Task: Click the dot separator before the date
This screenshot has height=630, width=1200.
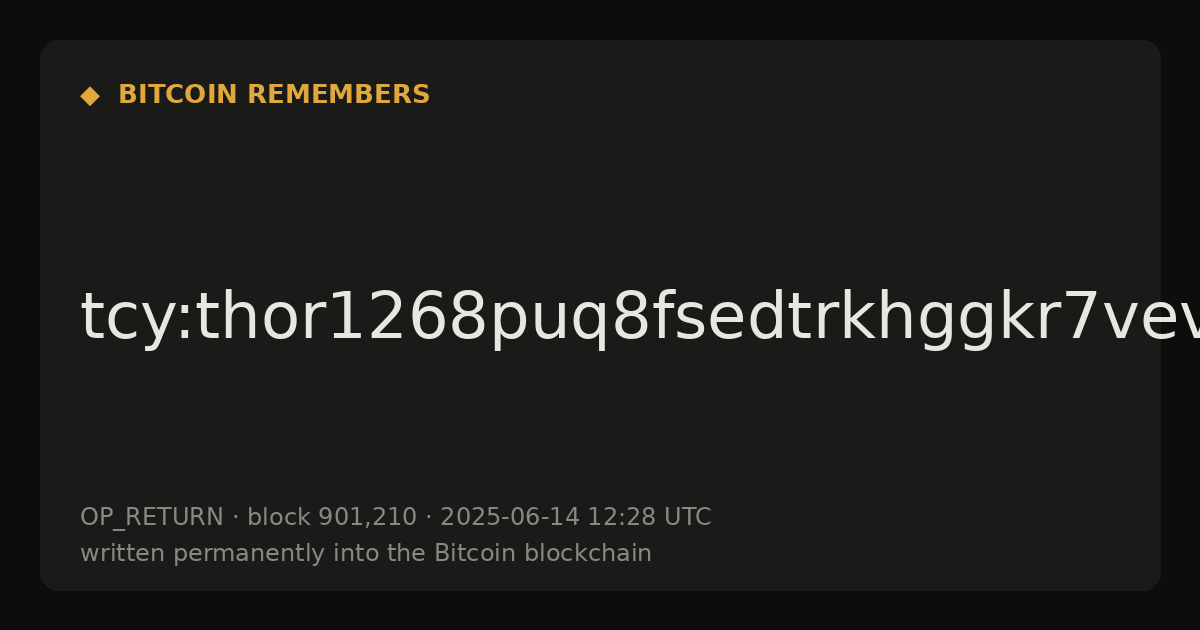Action: [428, 518]
